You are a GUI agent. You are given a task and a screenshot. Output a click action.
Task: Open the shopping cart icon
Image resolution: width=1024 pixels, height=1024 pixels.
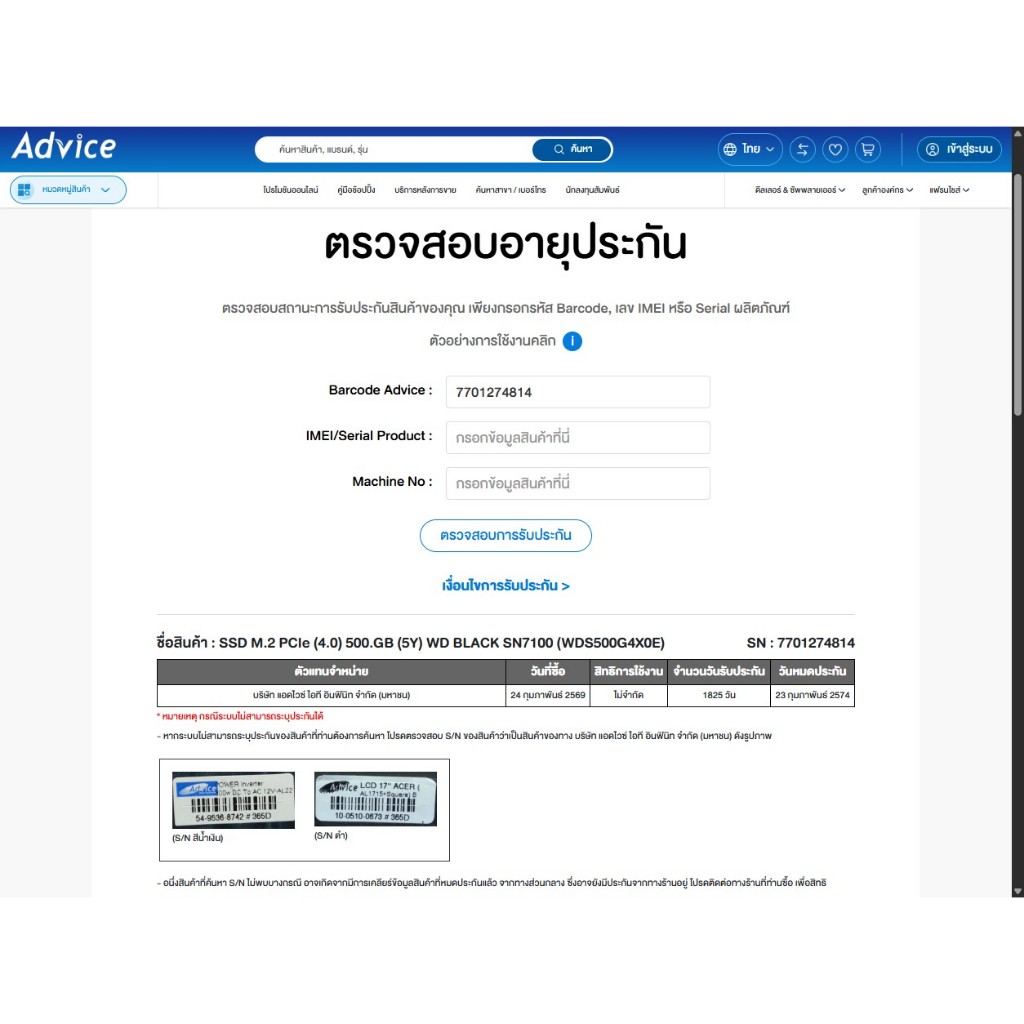[x=867, y=149]
